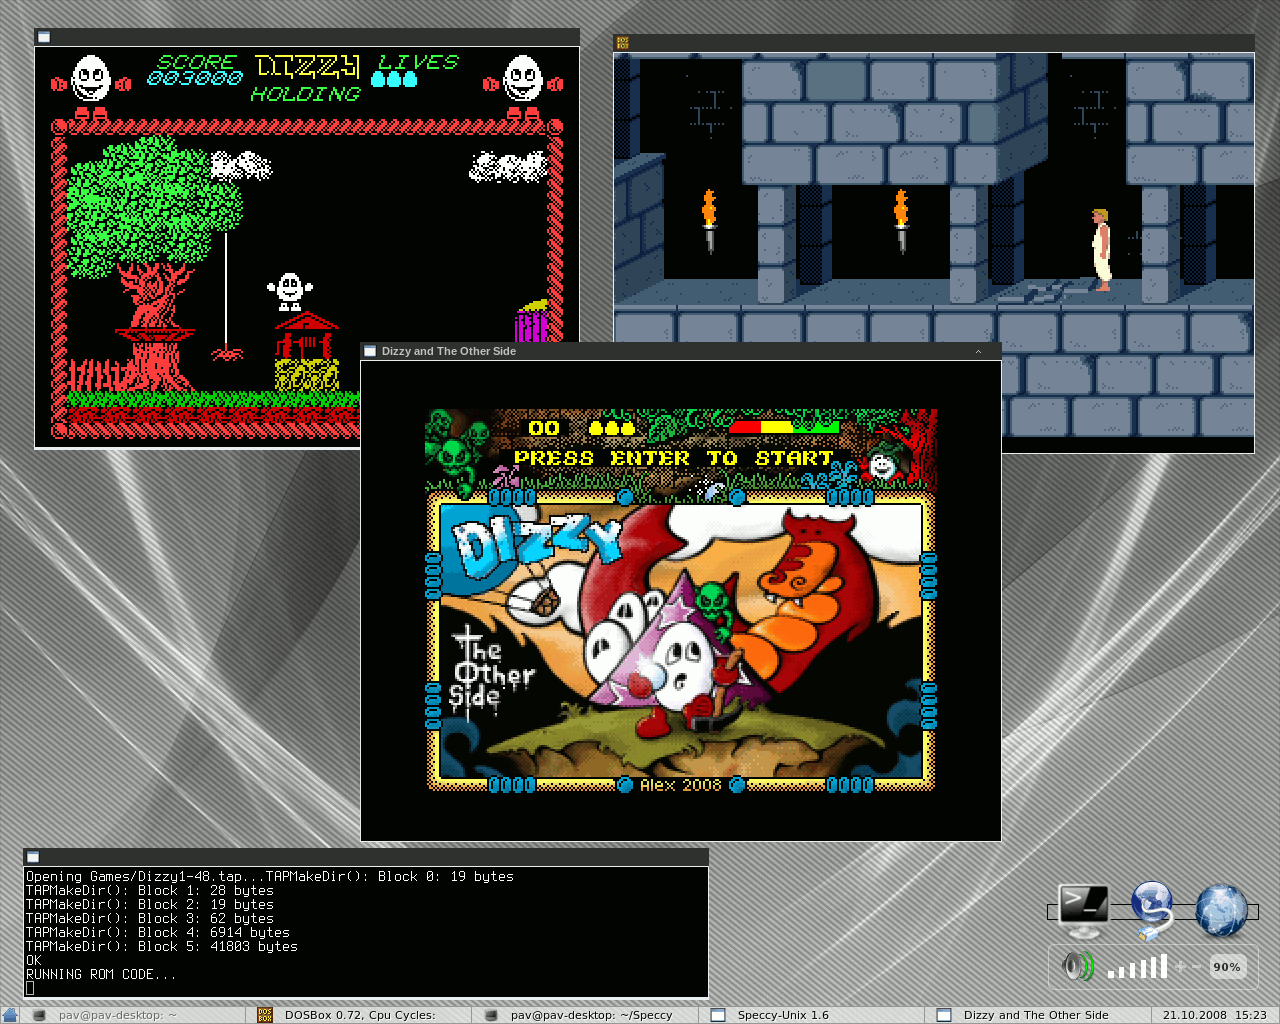
Task: Mute sound via the speaker icon
Action: coord(1077,967)
